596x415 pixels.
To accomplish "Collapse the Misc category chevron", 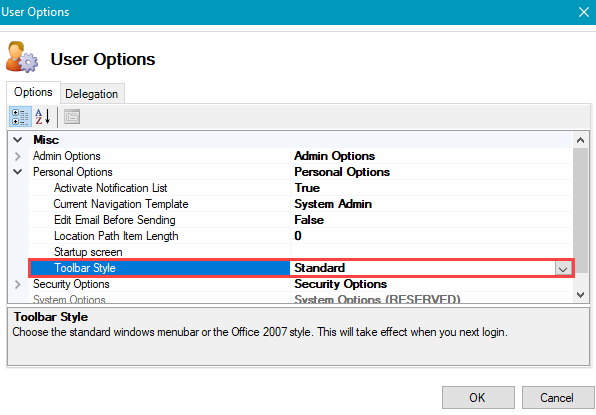I will point(17,140).
